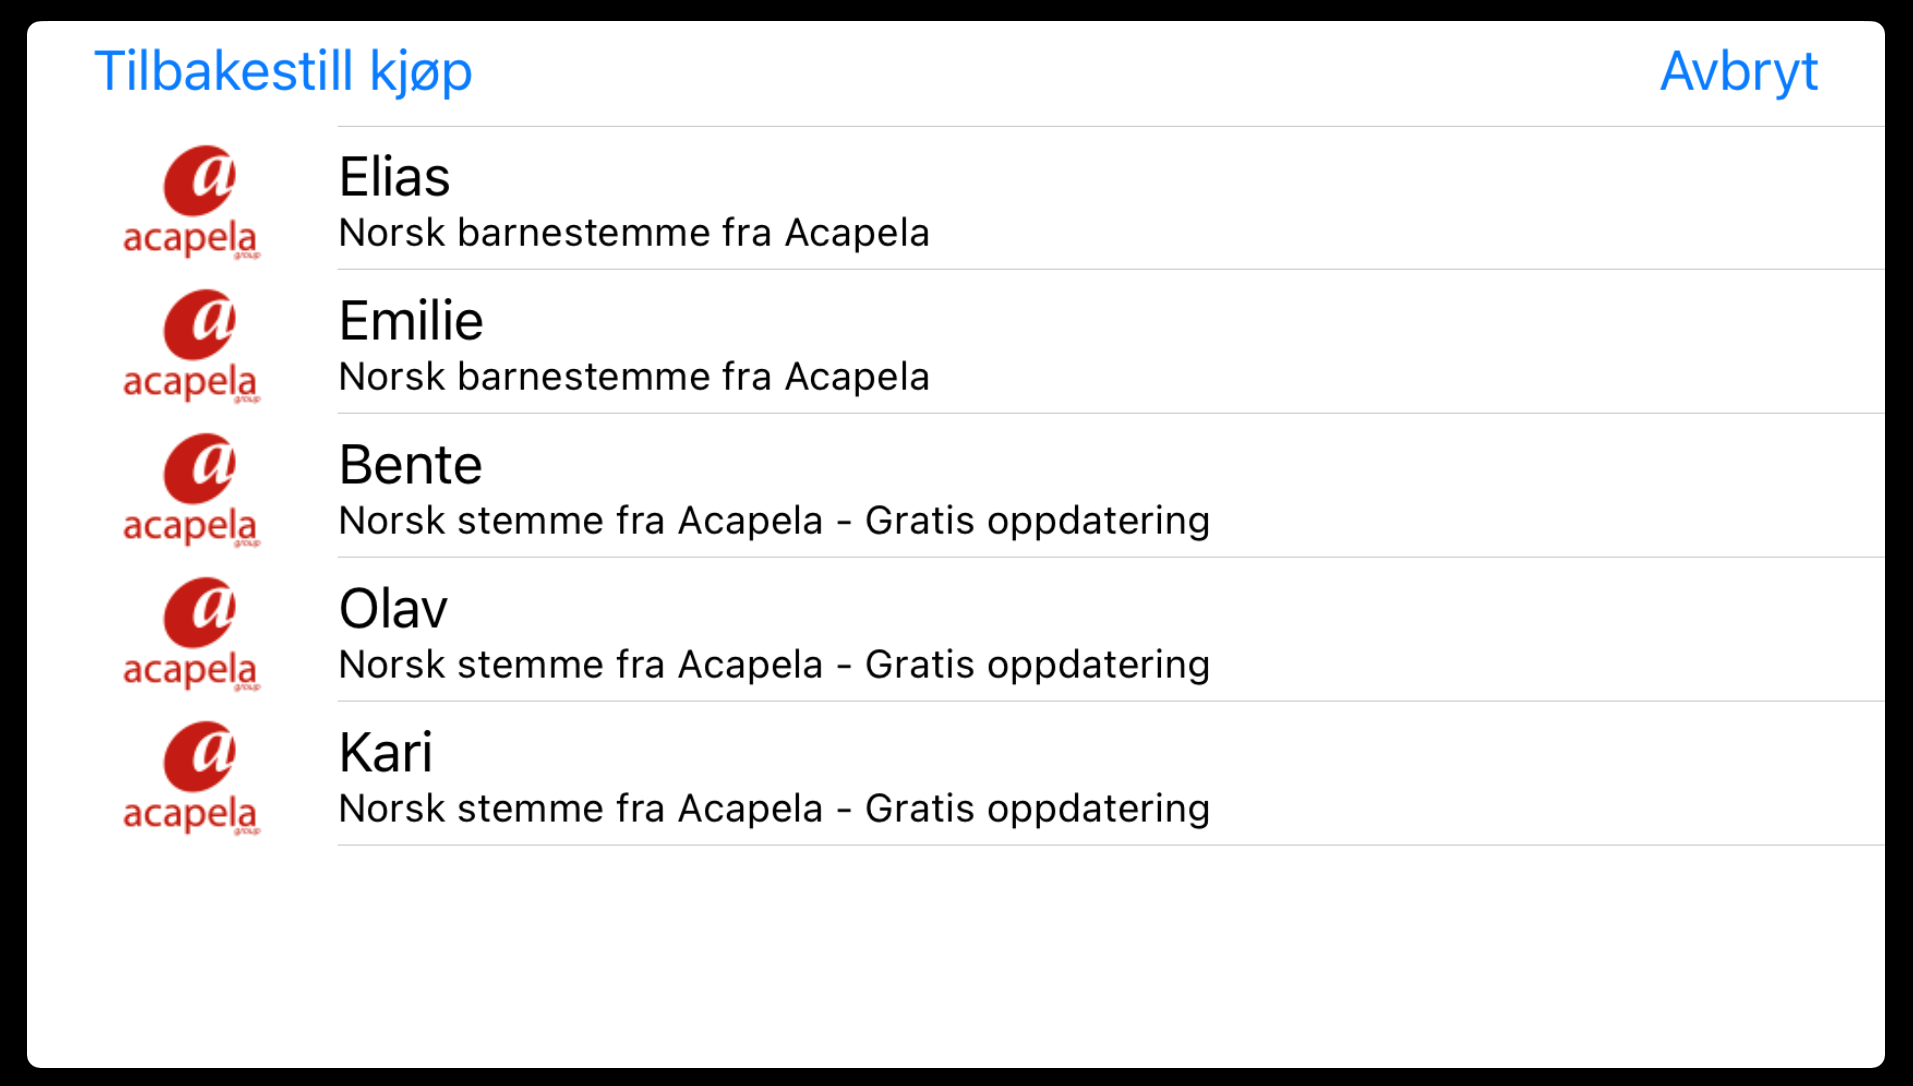1913x1086 pixels.
Task: Select the Bente voice name
Action: [410, 465]
